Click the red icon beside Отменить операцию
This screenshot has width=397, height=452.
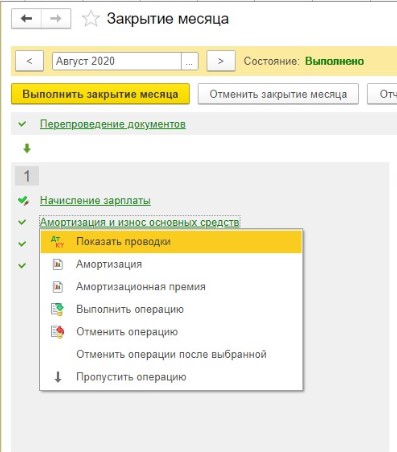pos(57,332)
